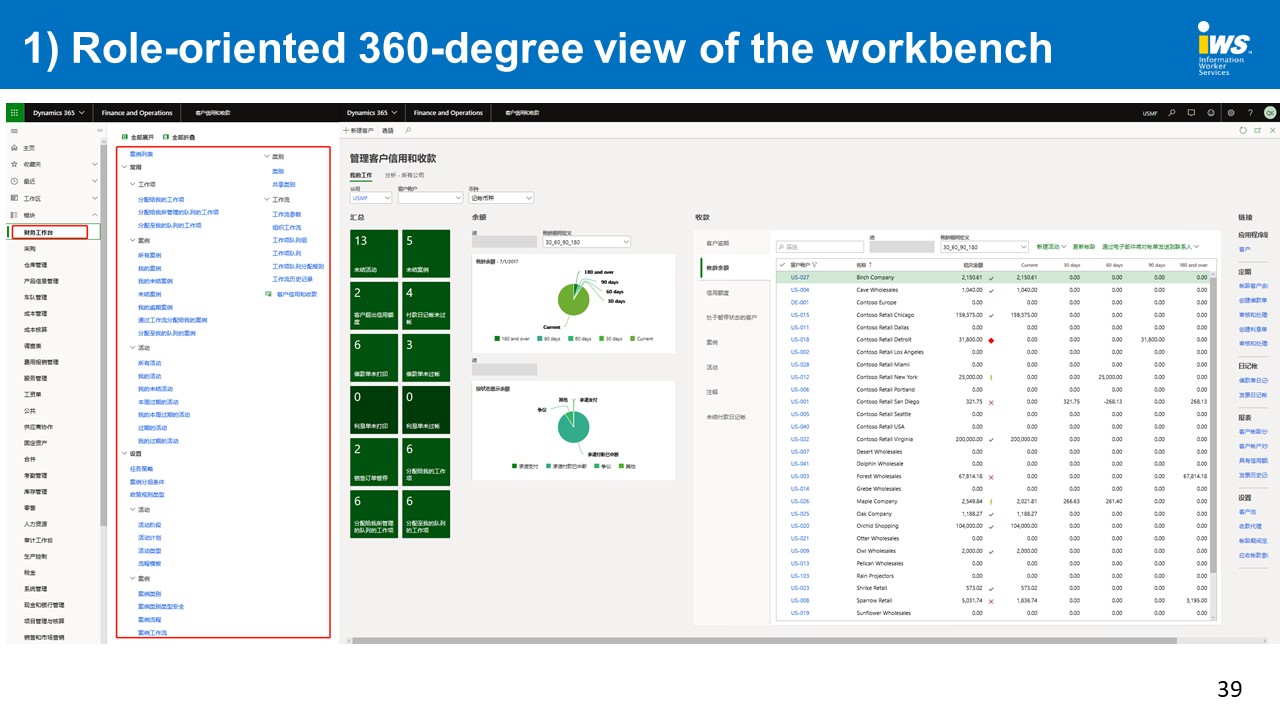This screenshot has height=720, width=1280.
Task: Click the tile showing 5 未结案例
Action: click(x=425, y=255)
